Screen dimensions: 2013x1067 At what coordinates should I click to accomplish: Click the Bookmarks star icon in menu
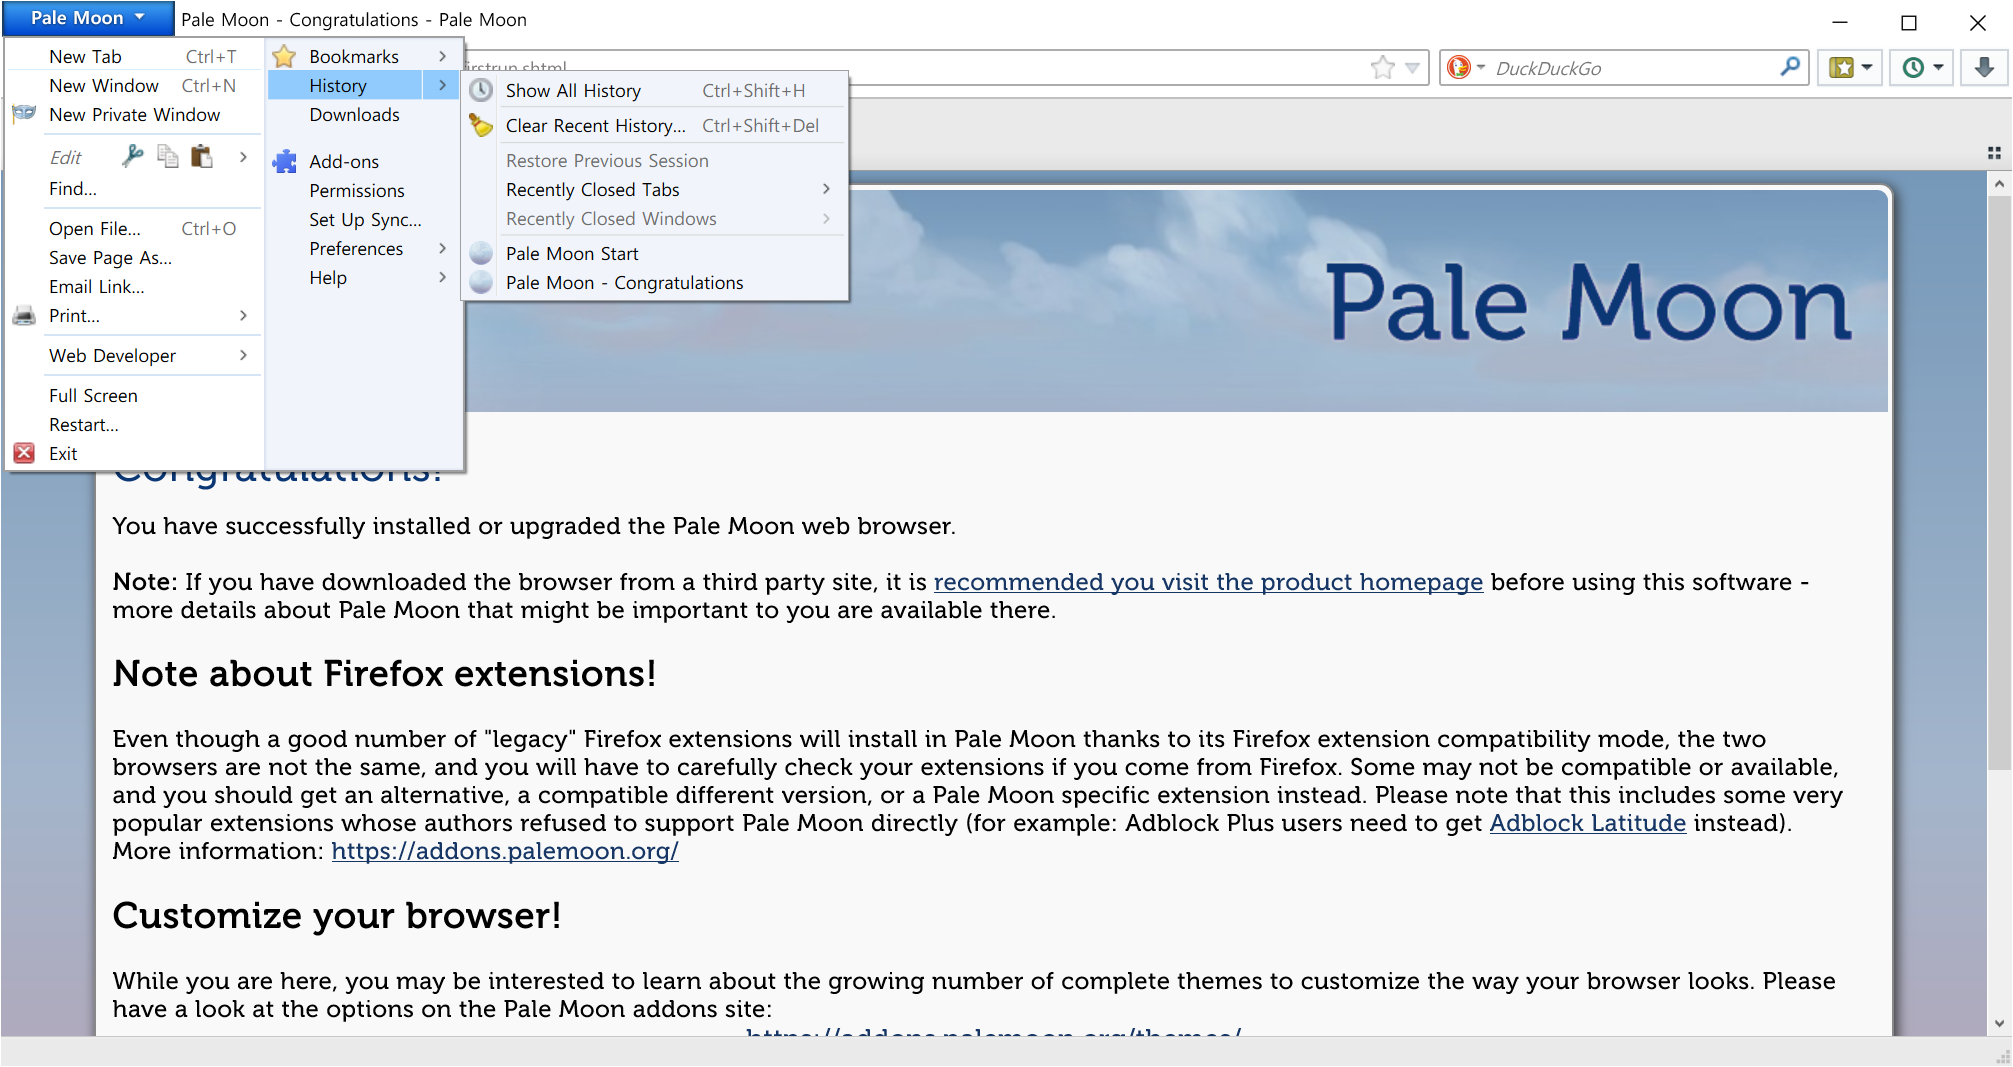(x=284, y=57)
